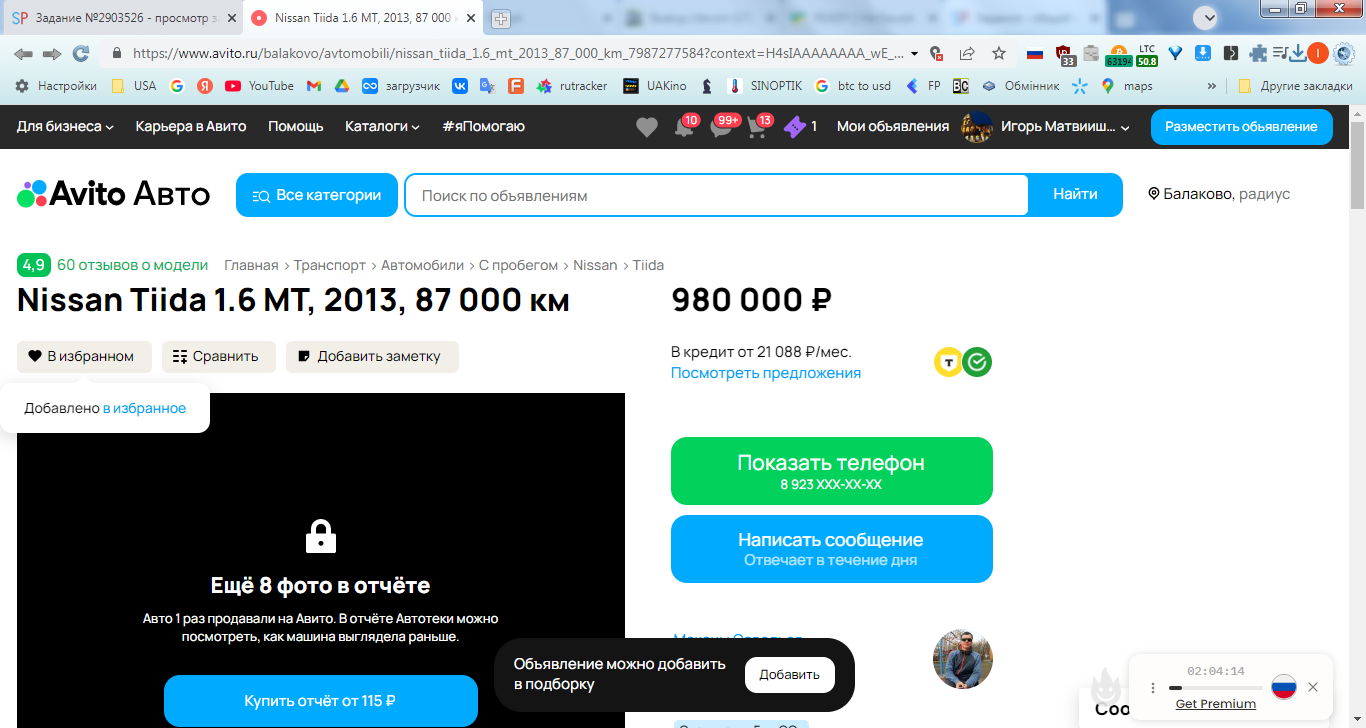Open Помощь in the top menu

click(x=296, y=127)
